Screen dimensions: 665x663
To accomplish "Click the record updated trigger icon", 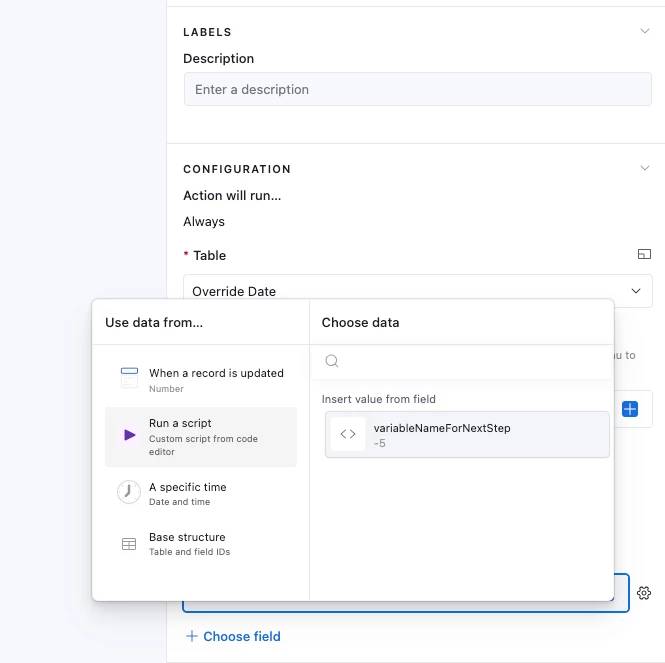I will tap(129, 378).
